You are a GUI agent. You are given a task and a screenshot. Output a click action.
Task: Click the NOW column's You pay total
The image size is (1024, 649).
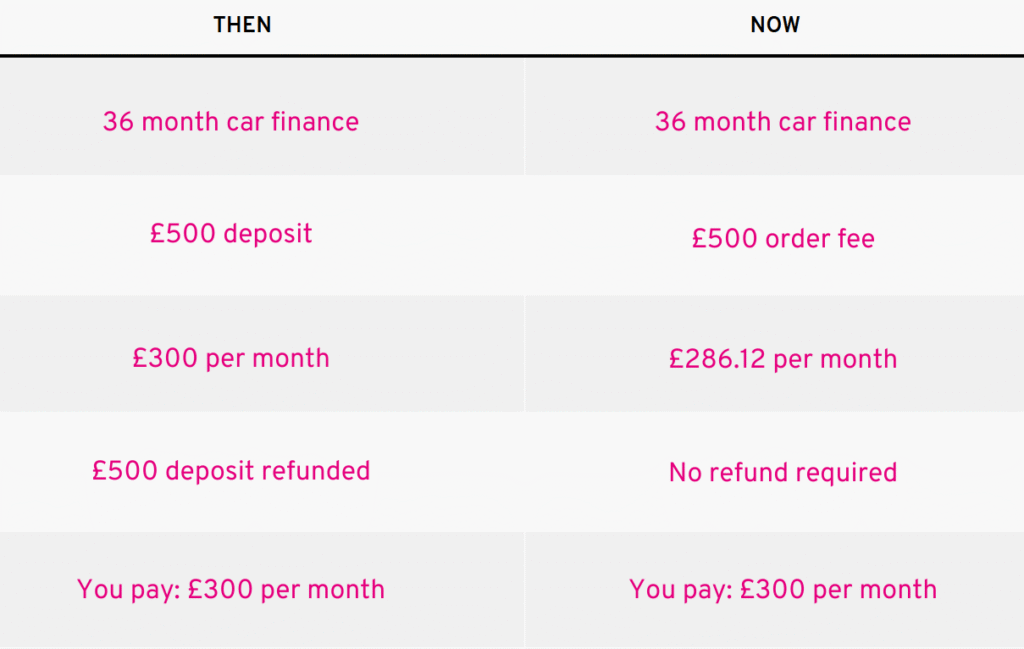[783, 589]
